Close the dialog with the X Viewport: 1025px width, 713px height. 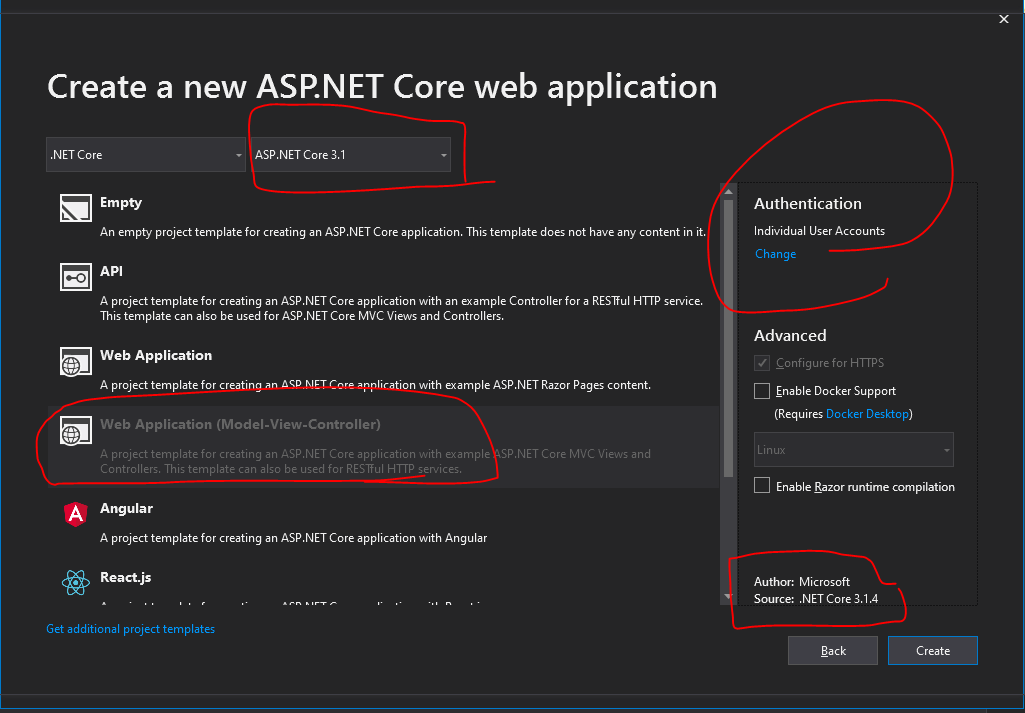coord(1004,20)
